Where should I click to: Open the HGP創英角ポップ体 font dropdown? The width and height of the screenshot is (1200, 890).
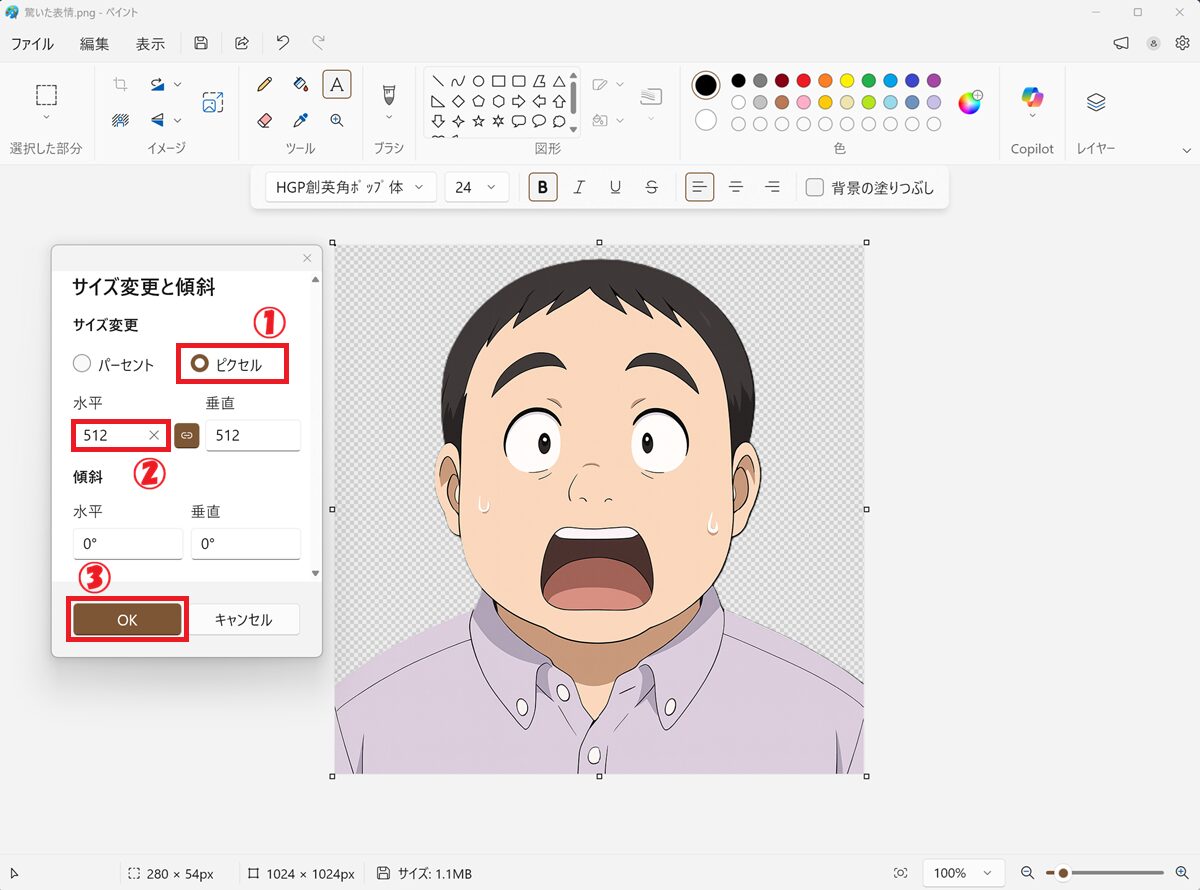(x=350, y=187)
